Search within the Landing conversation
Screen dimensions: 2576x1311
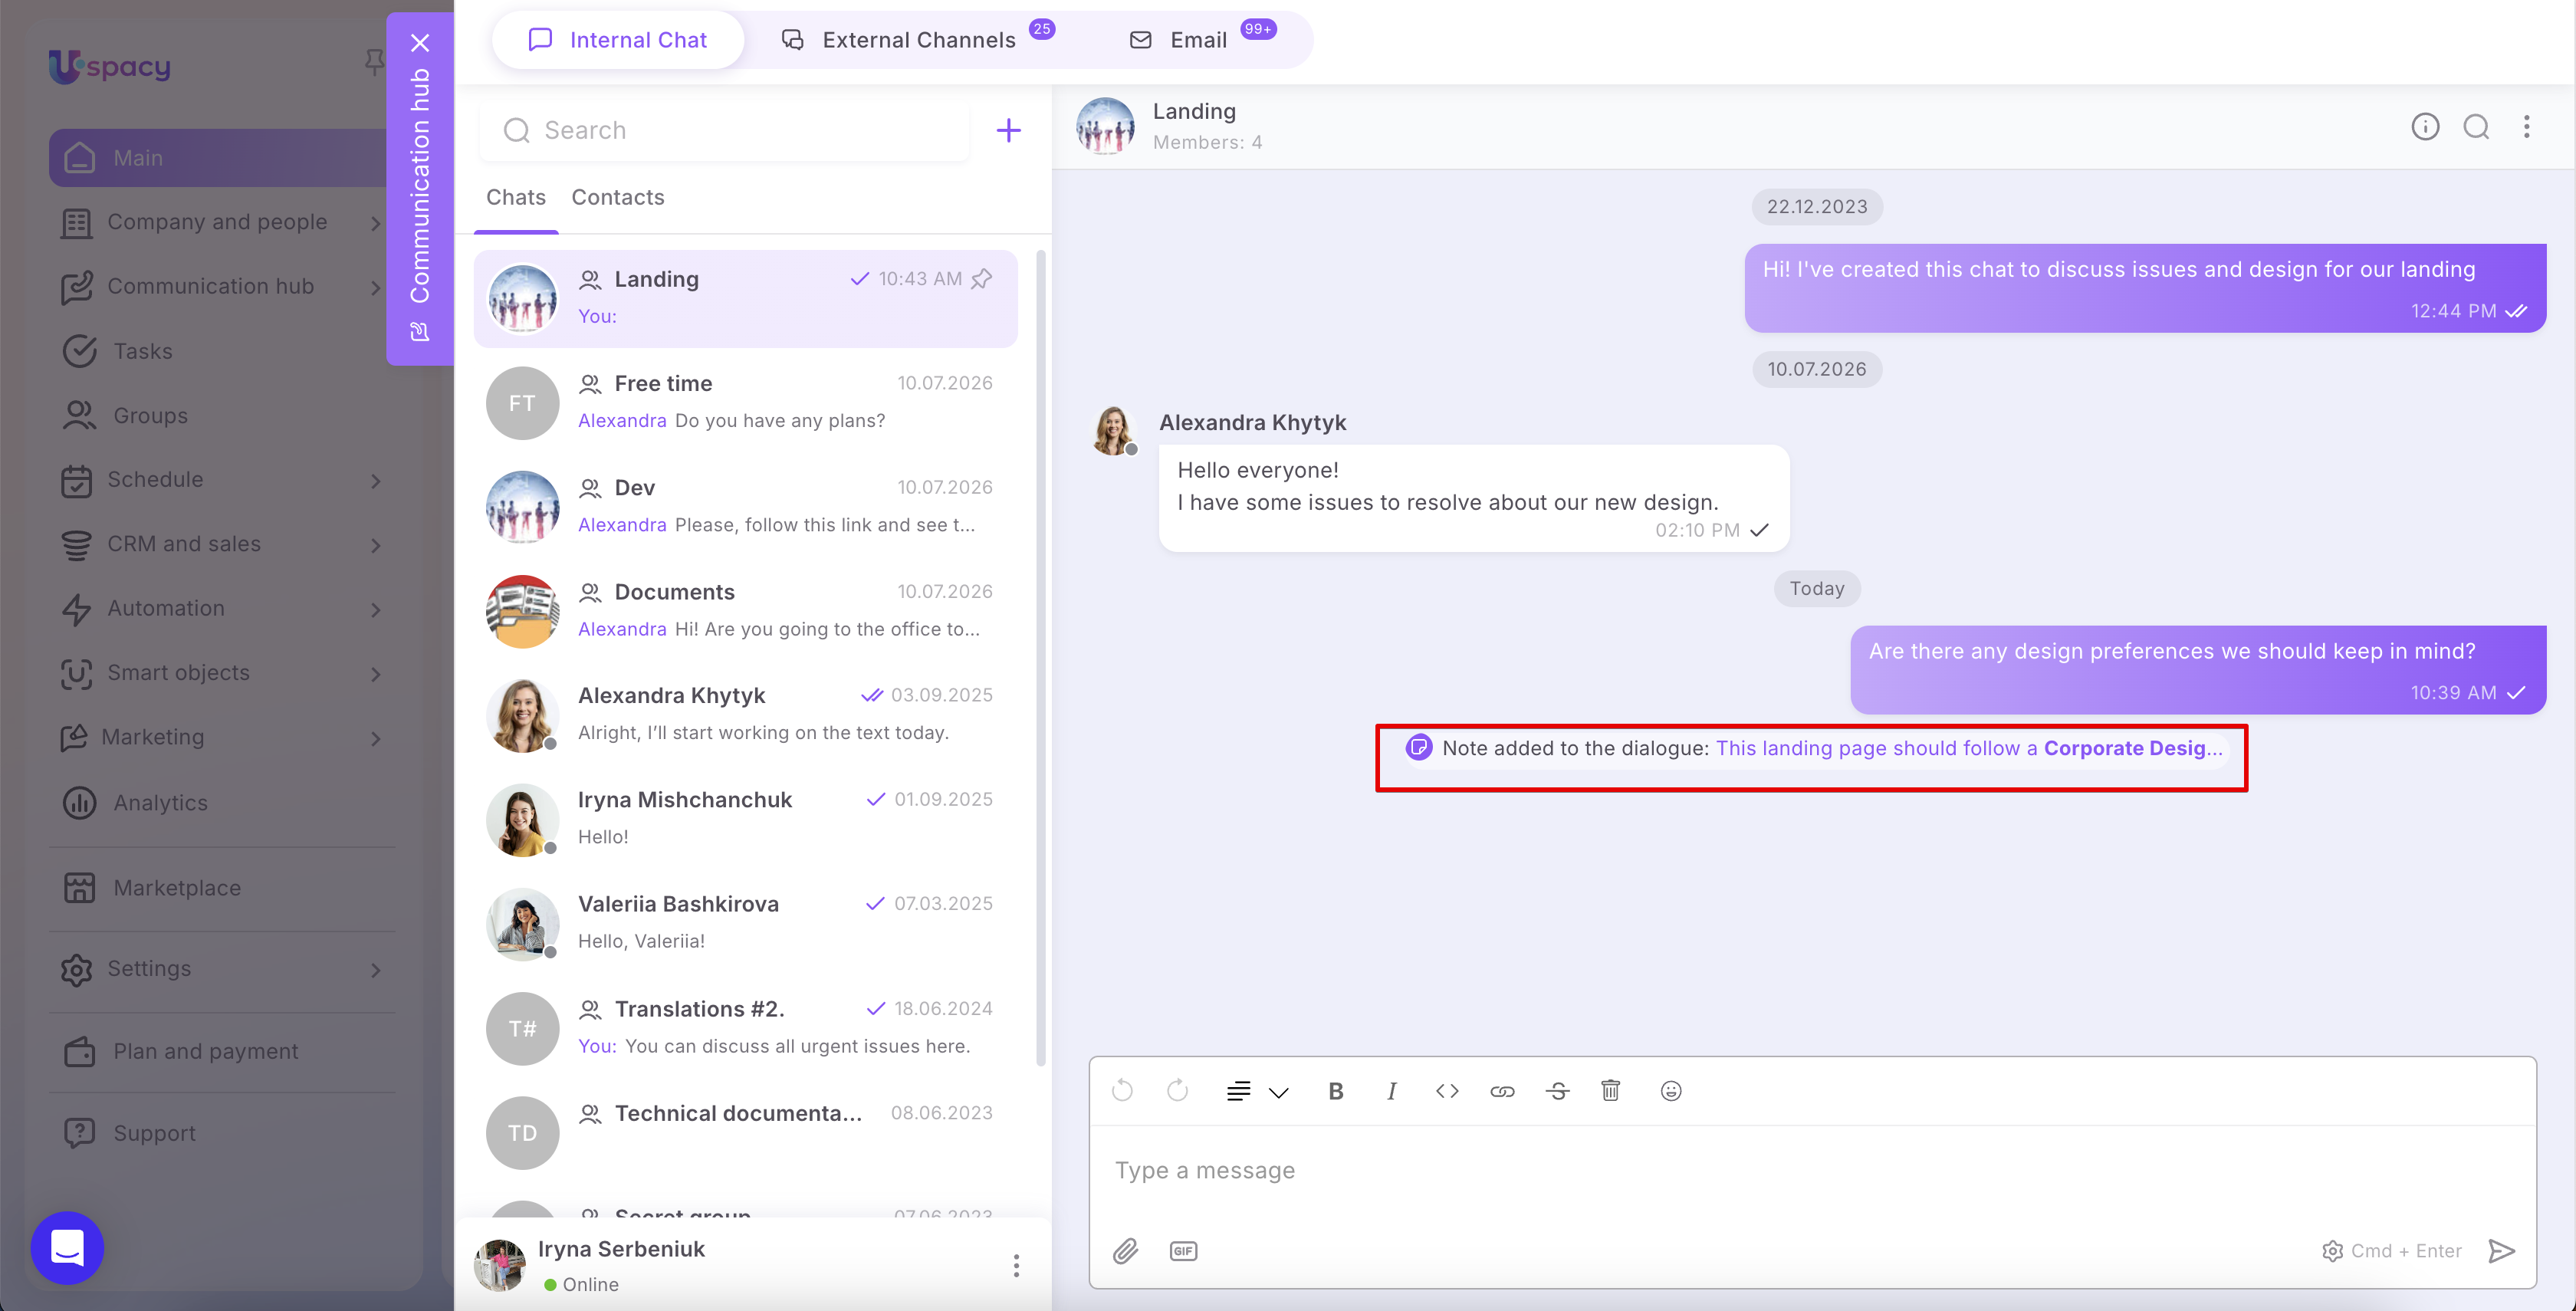click(2476, 127)
